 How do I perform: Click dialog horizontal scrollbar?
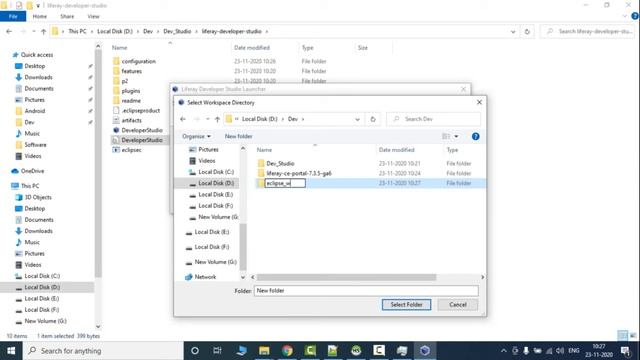tap(346, 277)
